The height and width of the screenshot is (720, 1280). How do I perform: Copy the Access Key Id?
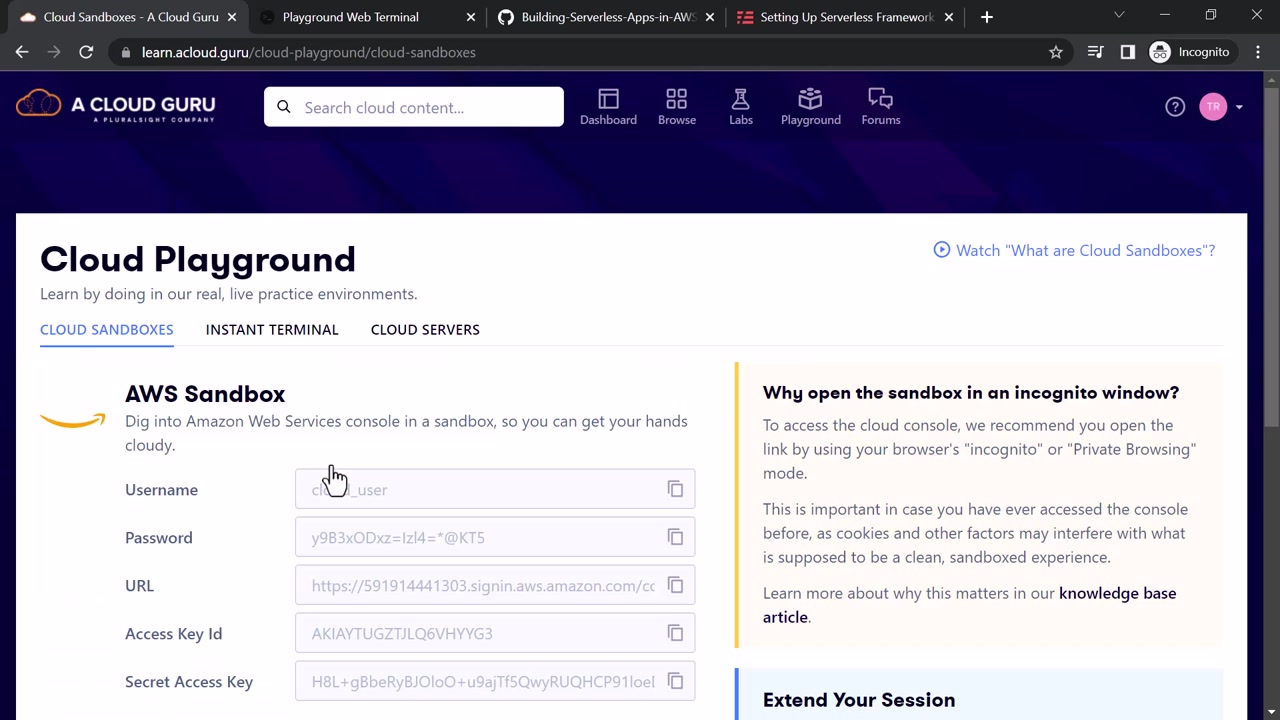675,633
